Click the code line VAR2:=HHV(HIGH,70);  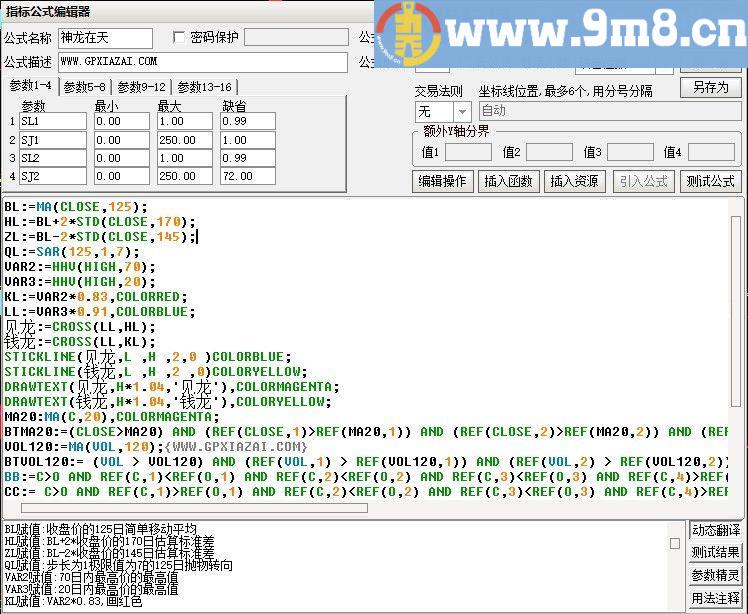[80, 267]
